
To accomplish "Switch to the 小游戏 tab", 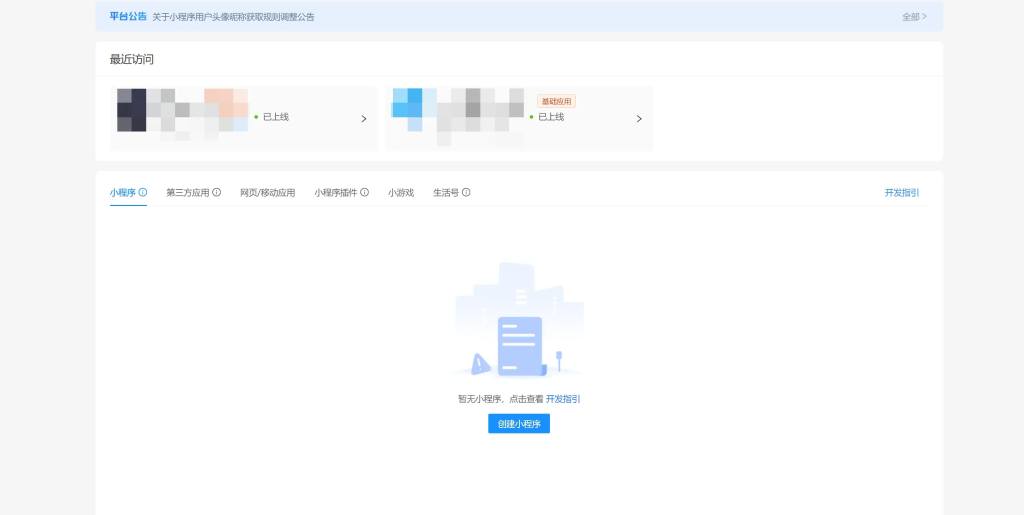I will [x=401, y=193].
